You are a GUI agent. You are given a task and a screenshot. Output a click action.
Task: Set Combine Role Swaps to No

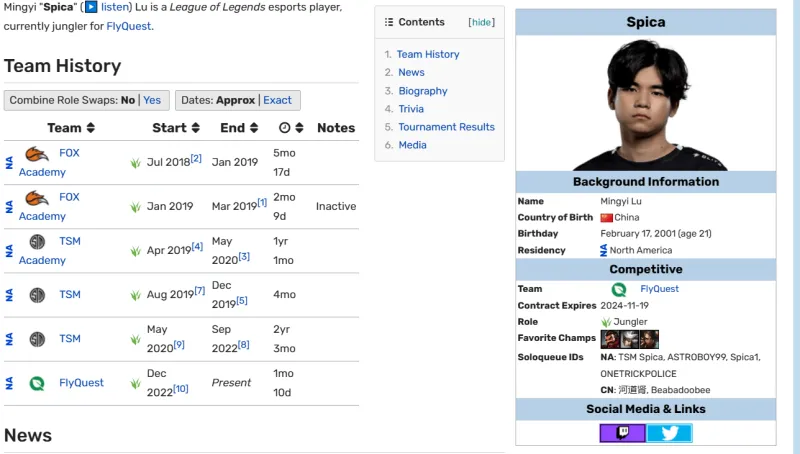(x=128, y=100)
